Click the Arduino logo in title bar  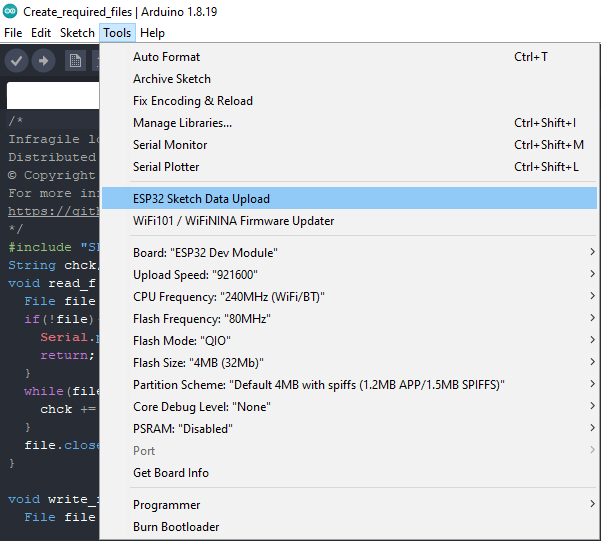click(10, 12)
